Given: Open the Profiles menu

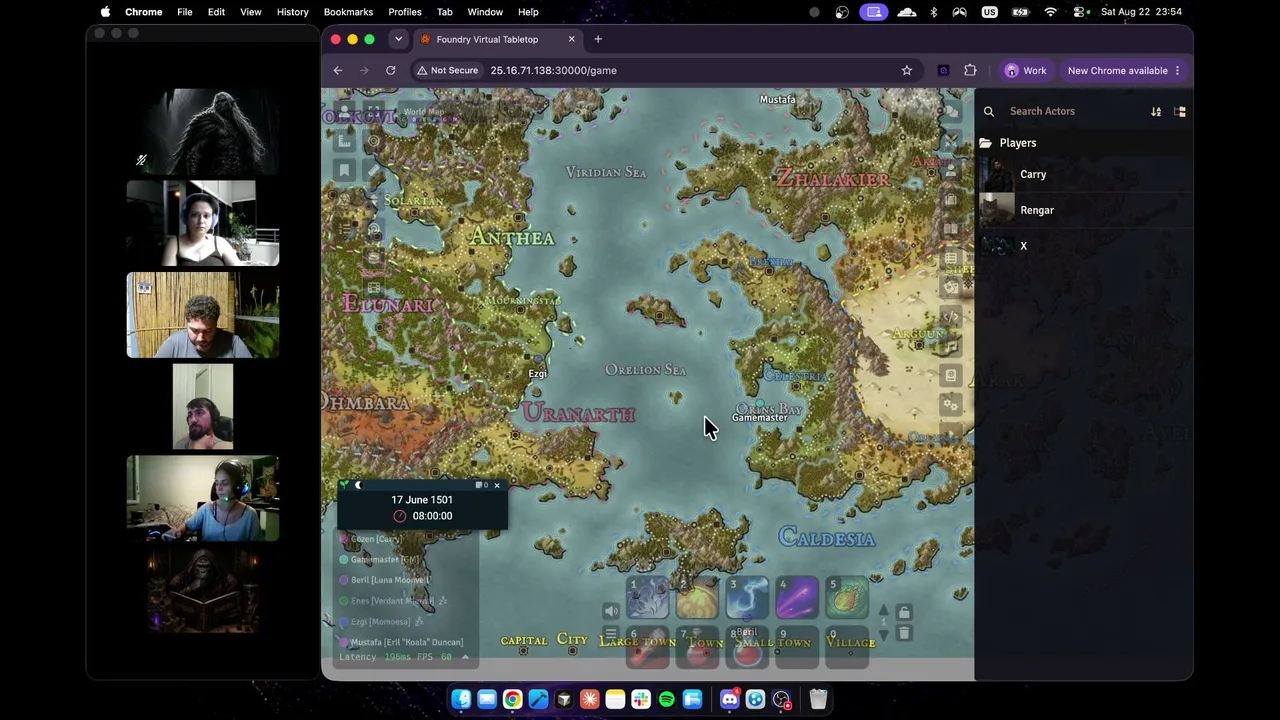Looking at the screenshot, I should [x=405, y=12].
